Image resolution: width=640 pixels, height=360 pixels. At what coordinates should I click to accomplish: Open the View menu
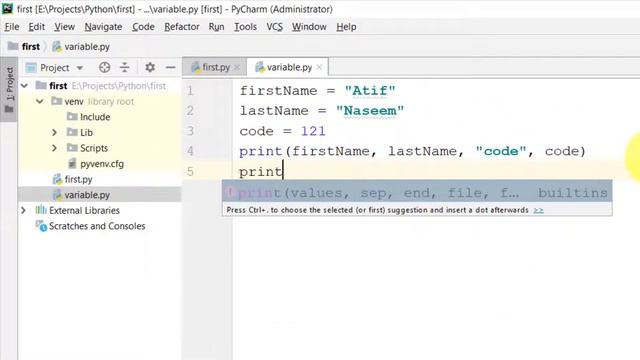point(64,27)
